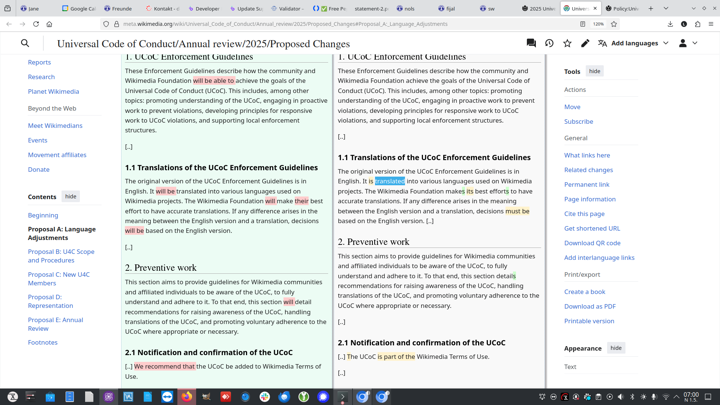Viewport: 720px width, 405px height.
Task: Open the Download as PDF link
Action: click(x=590, y=306)
